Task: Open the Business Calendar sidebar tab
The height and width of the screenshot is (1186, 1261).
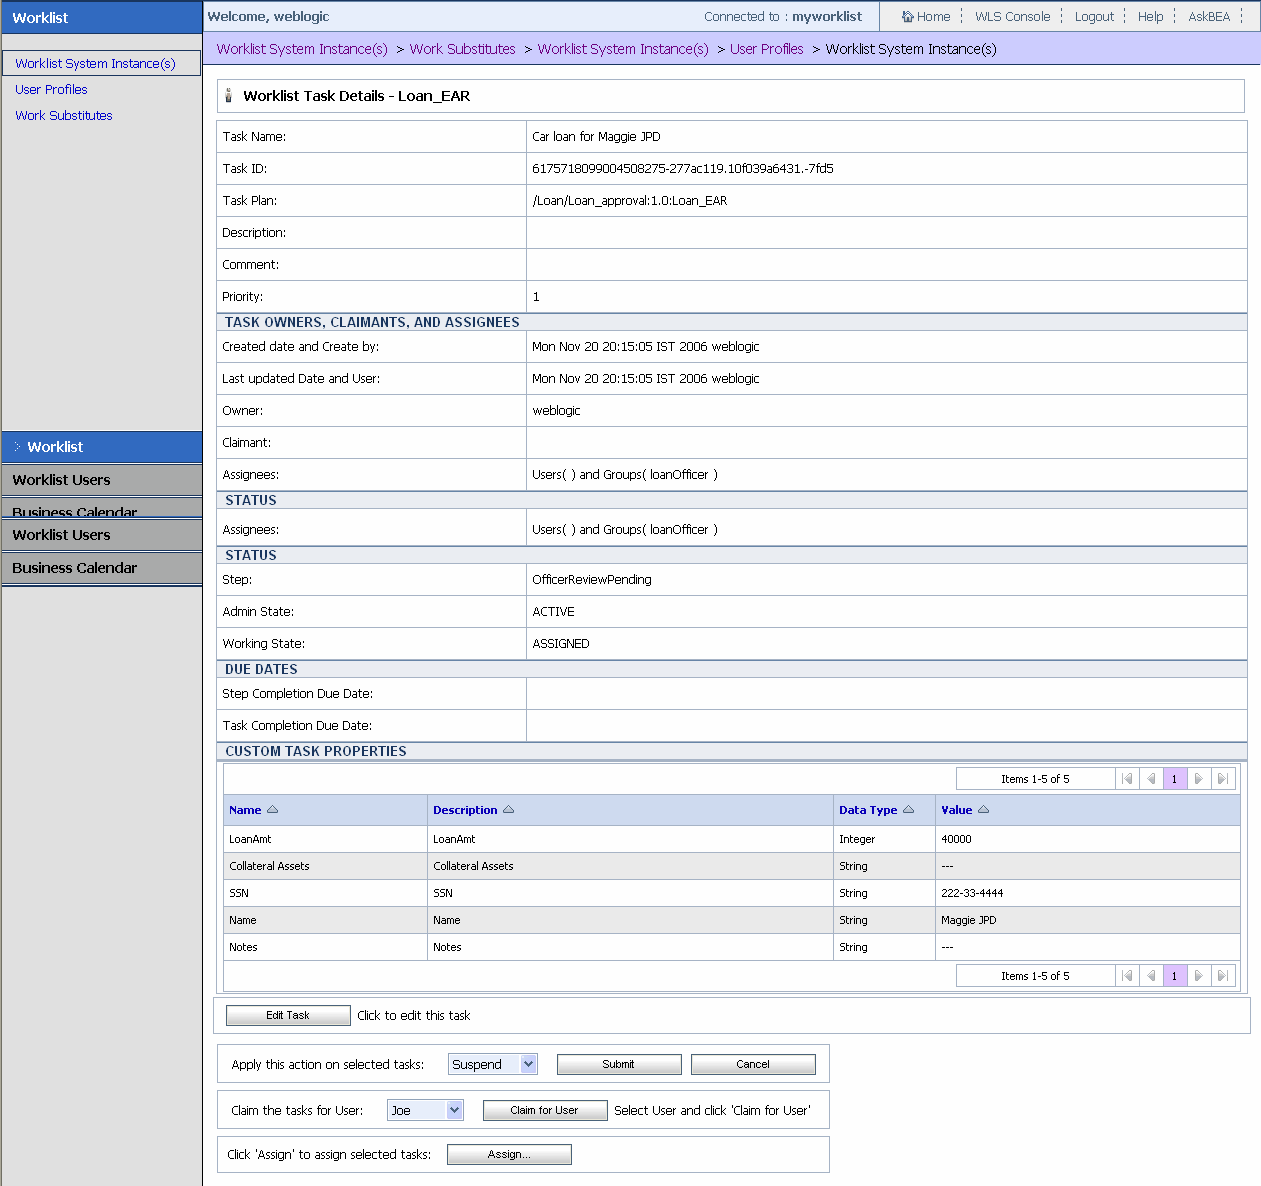Action: 74,568
